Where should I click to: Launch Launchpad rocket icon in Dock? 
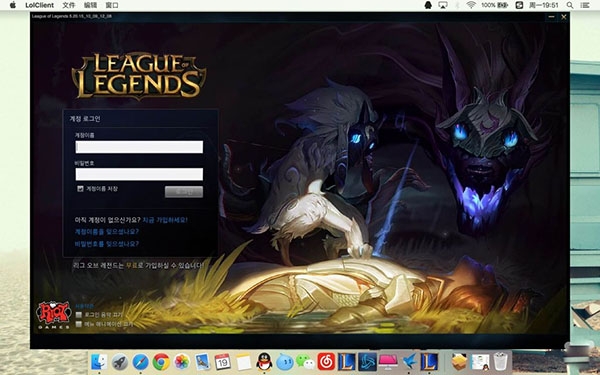pyautogui.click(x=120, y=362)
